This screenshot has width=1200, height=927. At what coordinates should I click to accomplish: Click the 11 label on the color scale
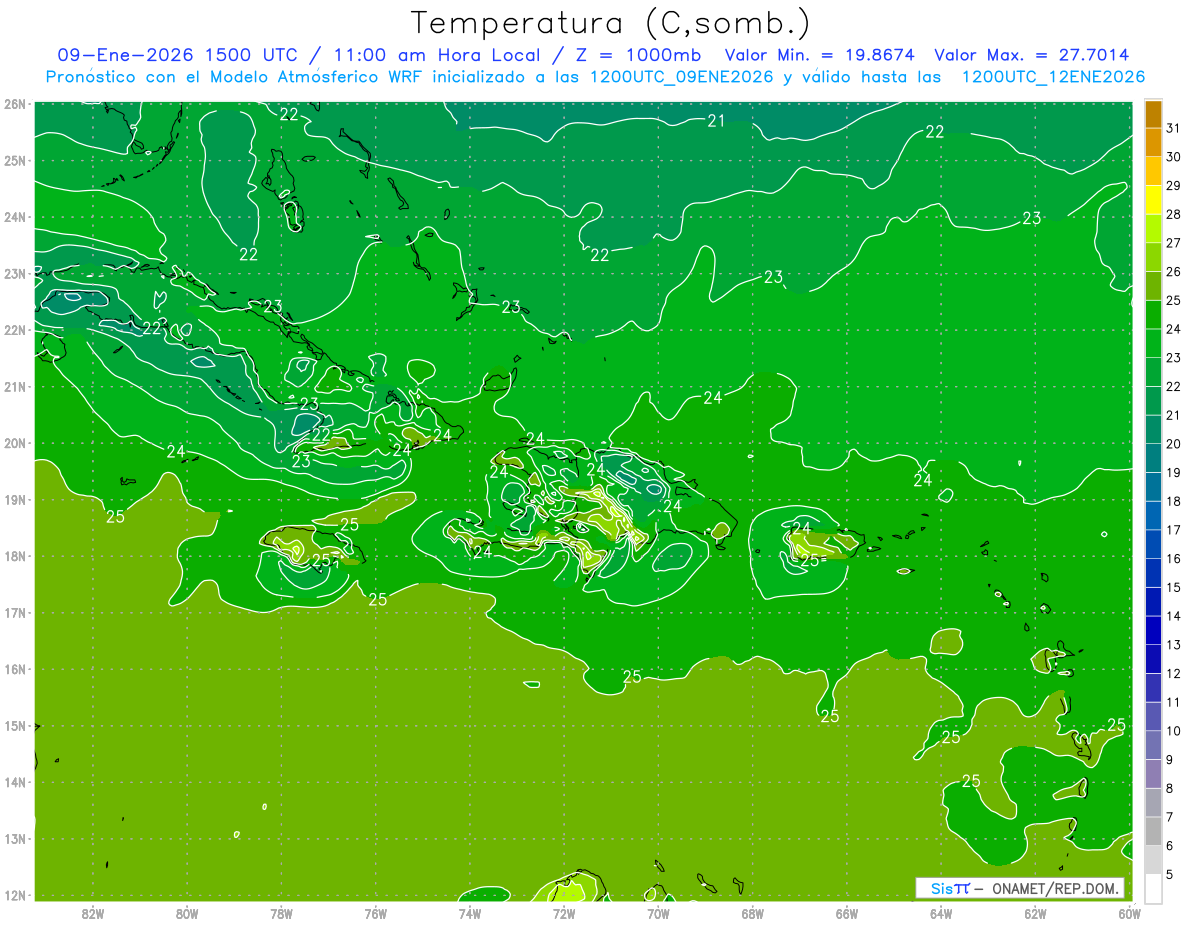coord(1174,703)
